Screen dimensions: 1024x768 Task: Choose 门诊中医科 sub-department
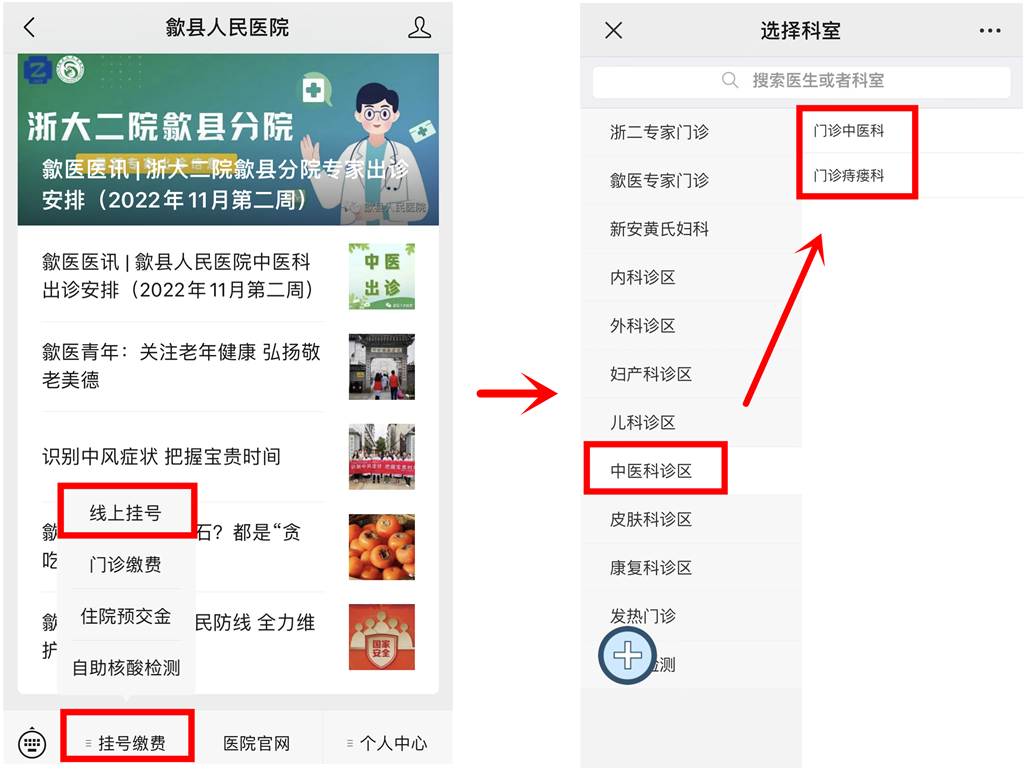(849, 131)
